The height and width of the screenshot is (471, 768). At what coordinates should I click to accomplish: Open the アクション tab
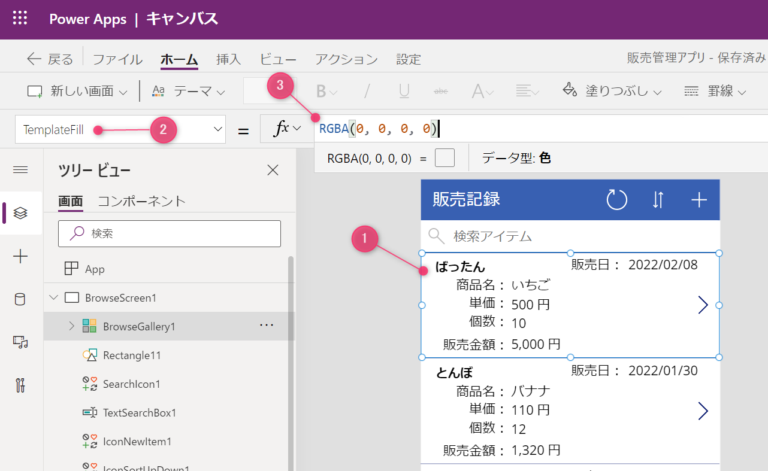(x=346, y=59)
